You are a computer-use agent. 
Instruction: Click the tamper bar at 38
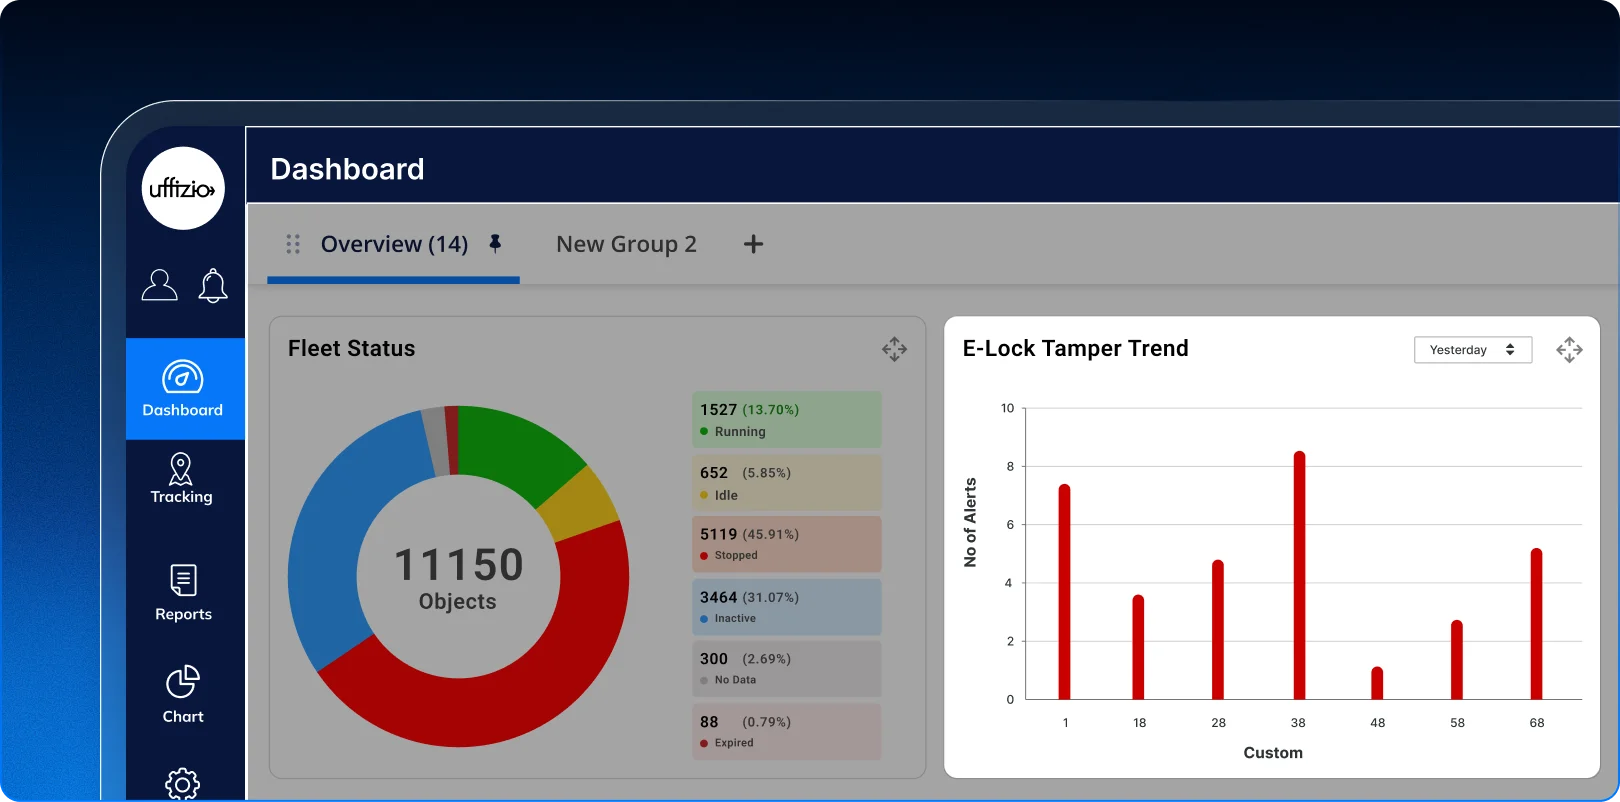click(1299, 575)
